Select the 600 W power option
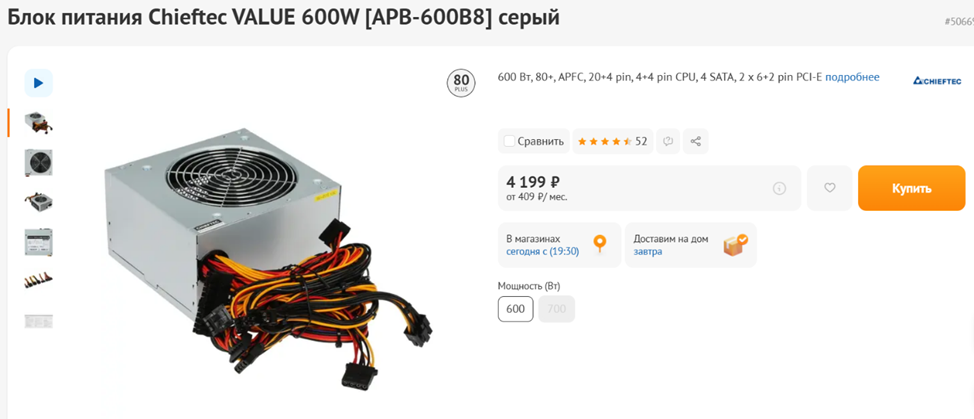 click(x=516, y=309)
